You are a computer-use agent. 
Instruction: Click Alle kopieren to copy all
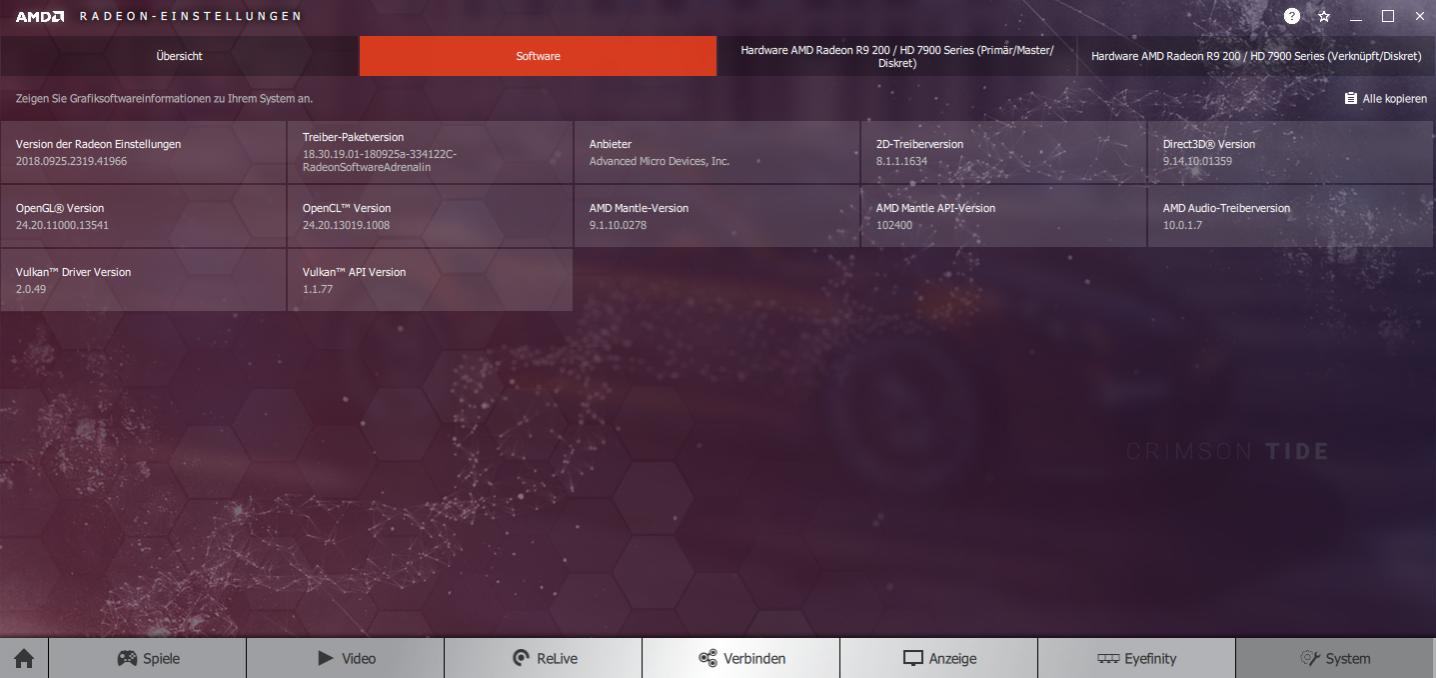point(1386,99)
